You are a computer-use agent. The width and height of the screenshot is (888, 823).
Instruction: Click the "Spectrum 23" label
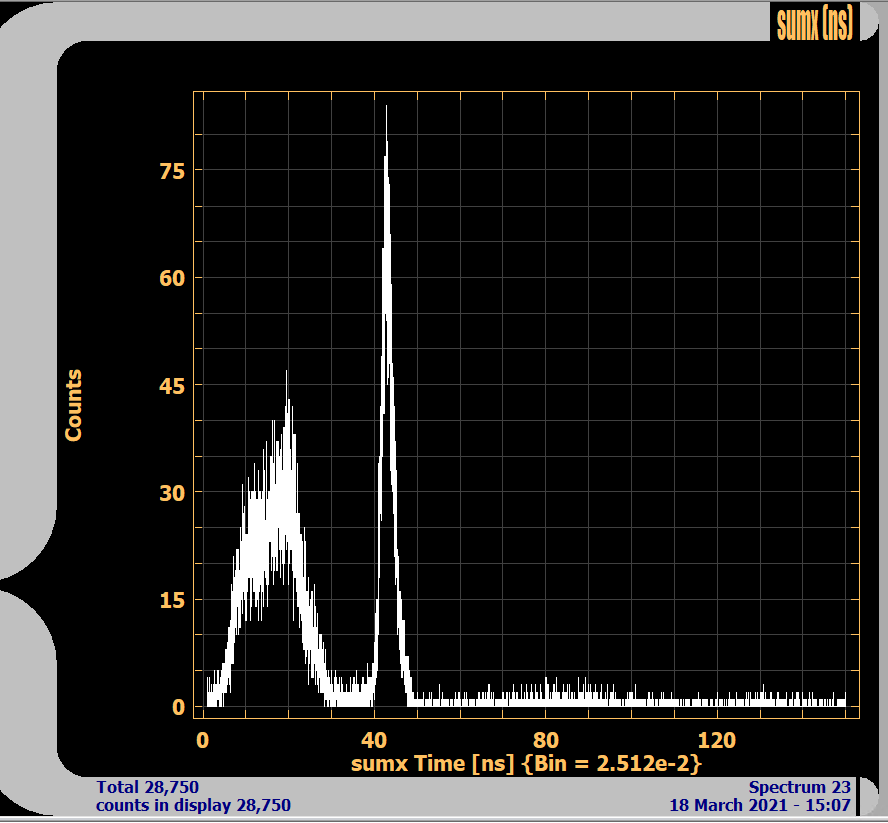(799, 788)
